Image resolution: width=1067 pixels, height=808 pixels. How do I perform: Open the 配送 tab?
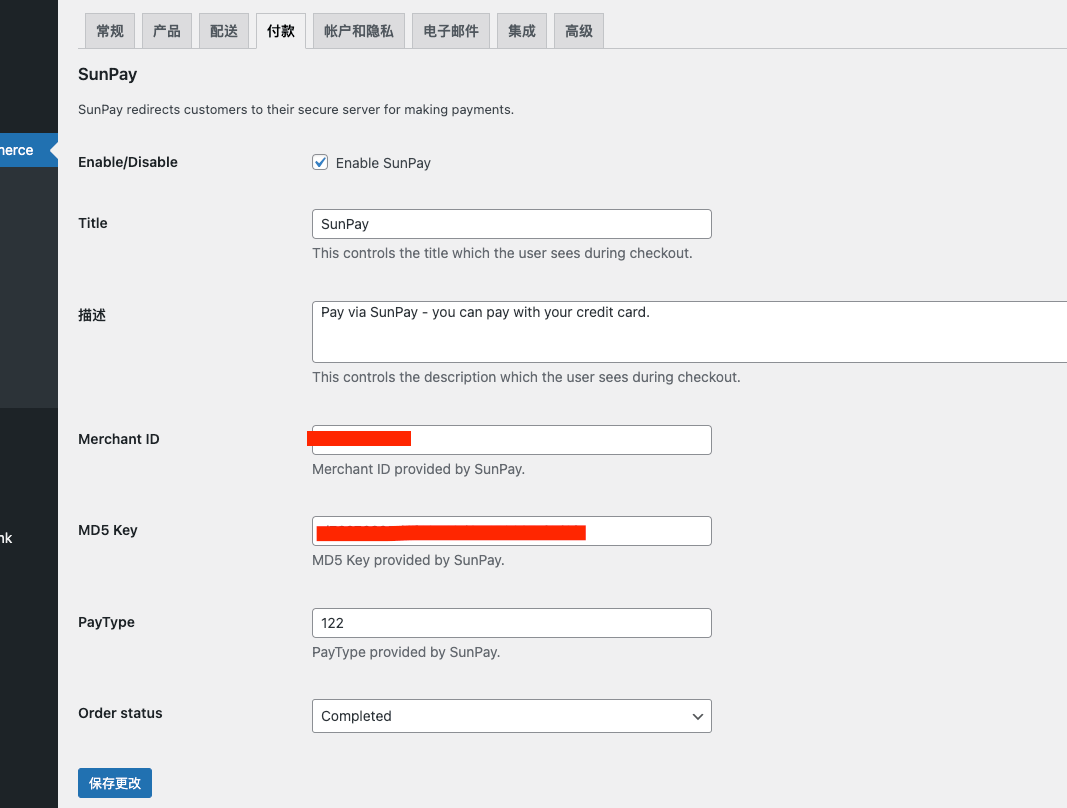224,31
